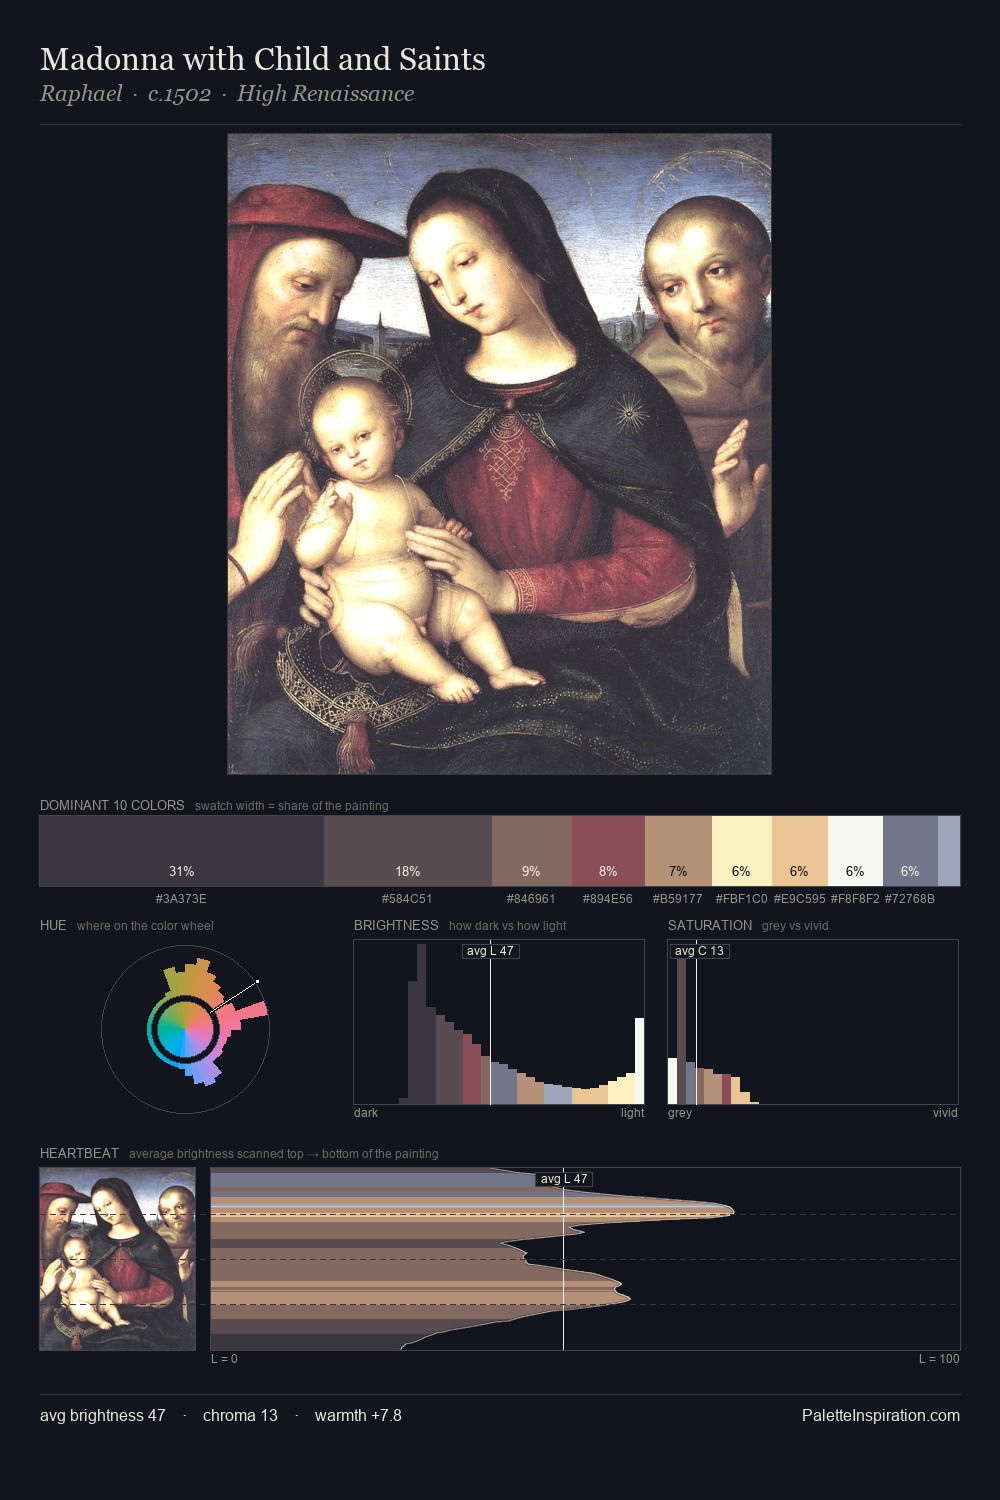
Task: Click the BRIGHTNESS section heading
Action: 396,925
